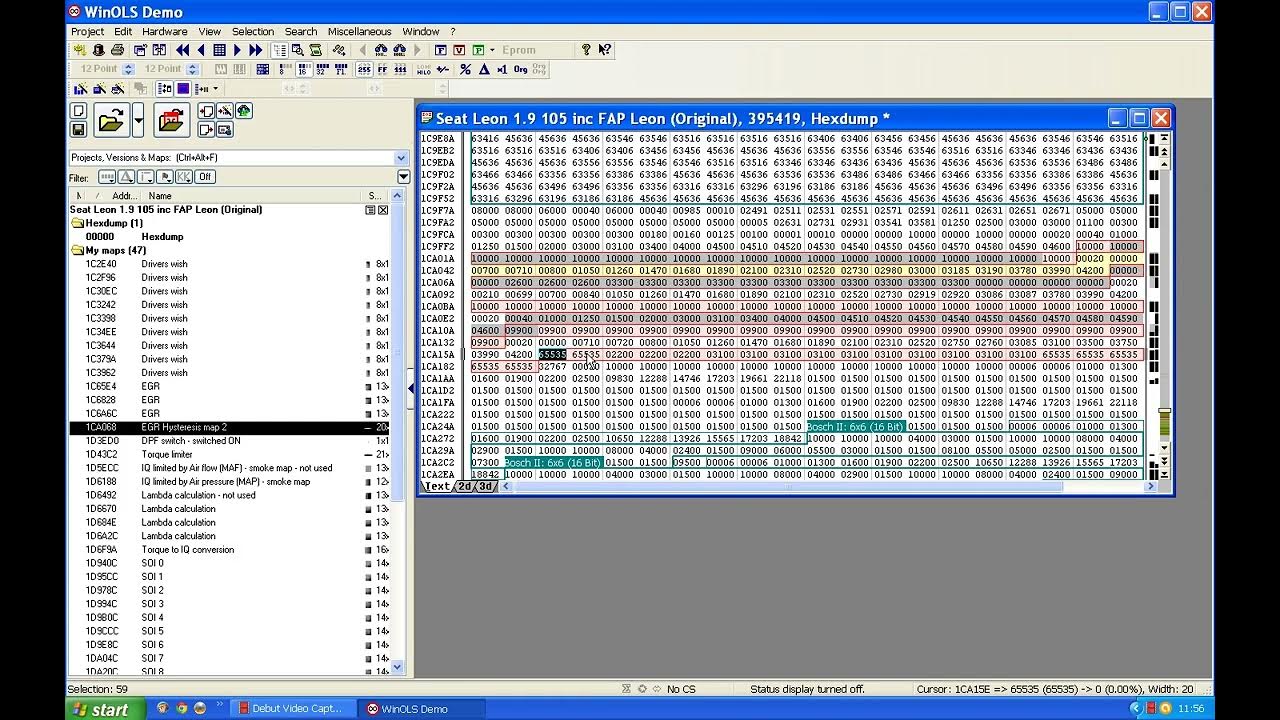Switch to 8-bit display mode

[283, 69]
